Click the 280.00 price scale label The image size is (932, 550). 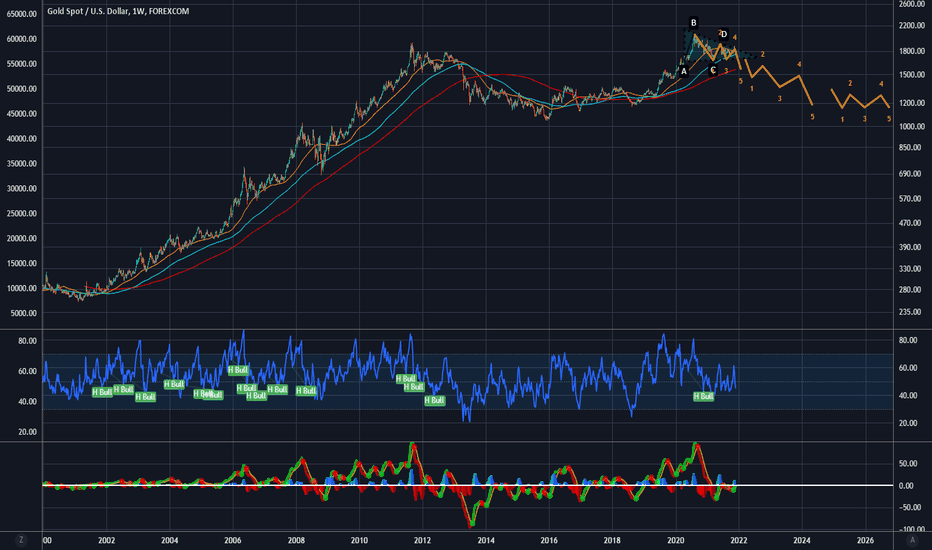(912, 290)
